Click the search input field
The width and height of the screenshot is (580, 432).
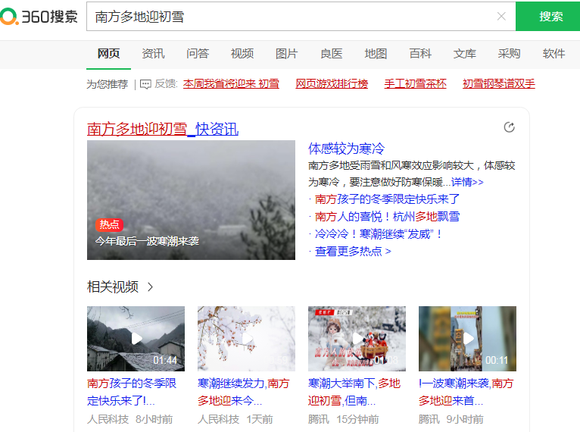(292, 16)
